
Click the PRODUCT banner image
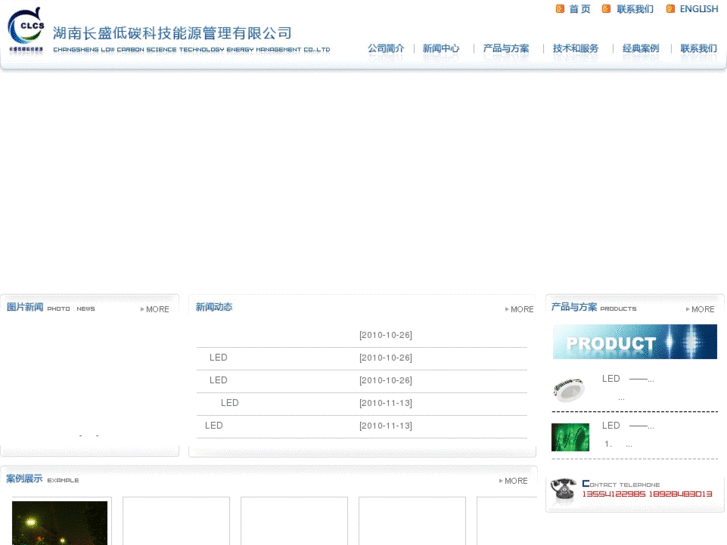coord(635,342)
